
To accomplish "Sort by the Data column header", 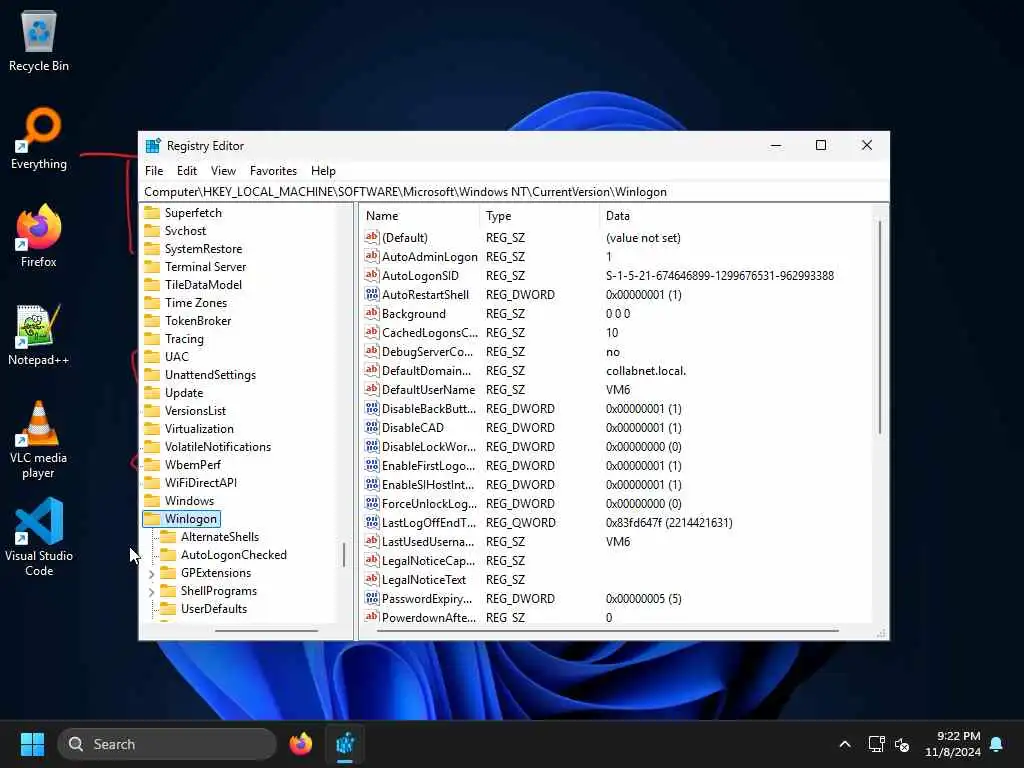I will pos(735,216).
